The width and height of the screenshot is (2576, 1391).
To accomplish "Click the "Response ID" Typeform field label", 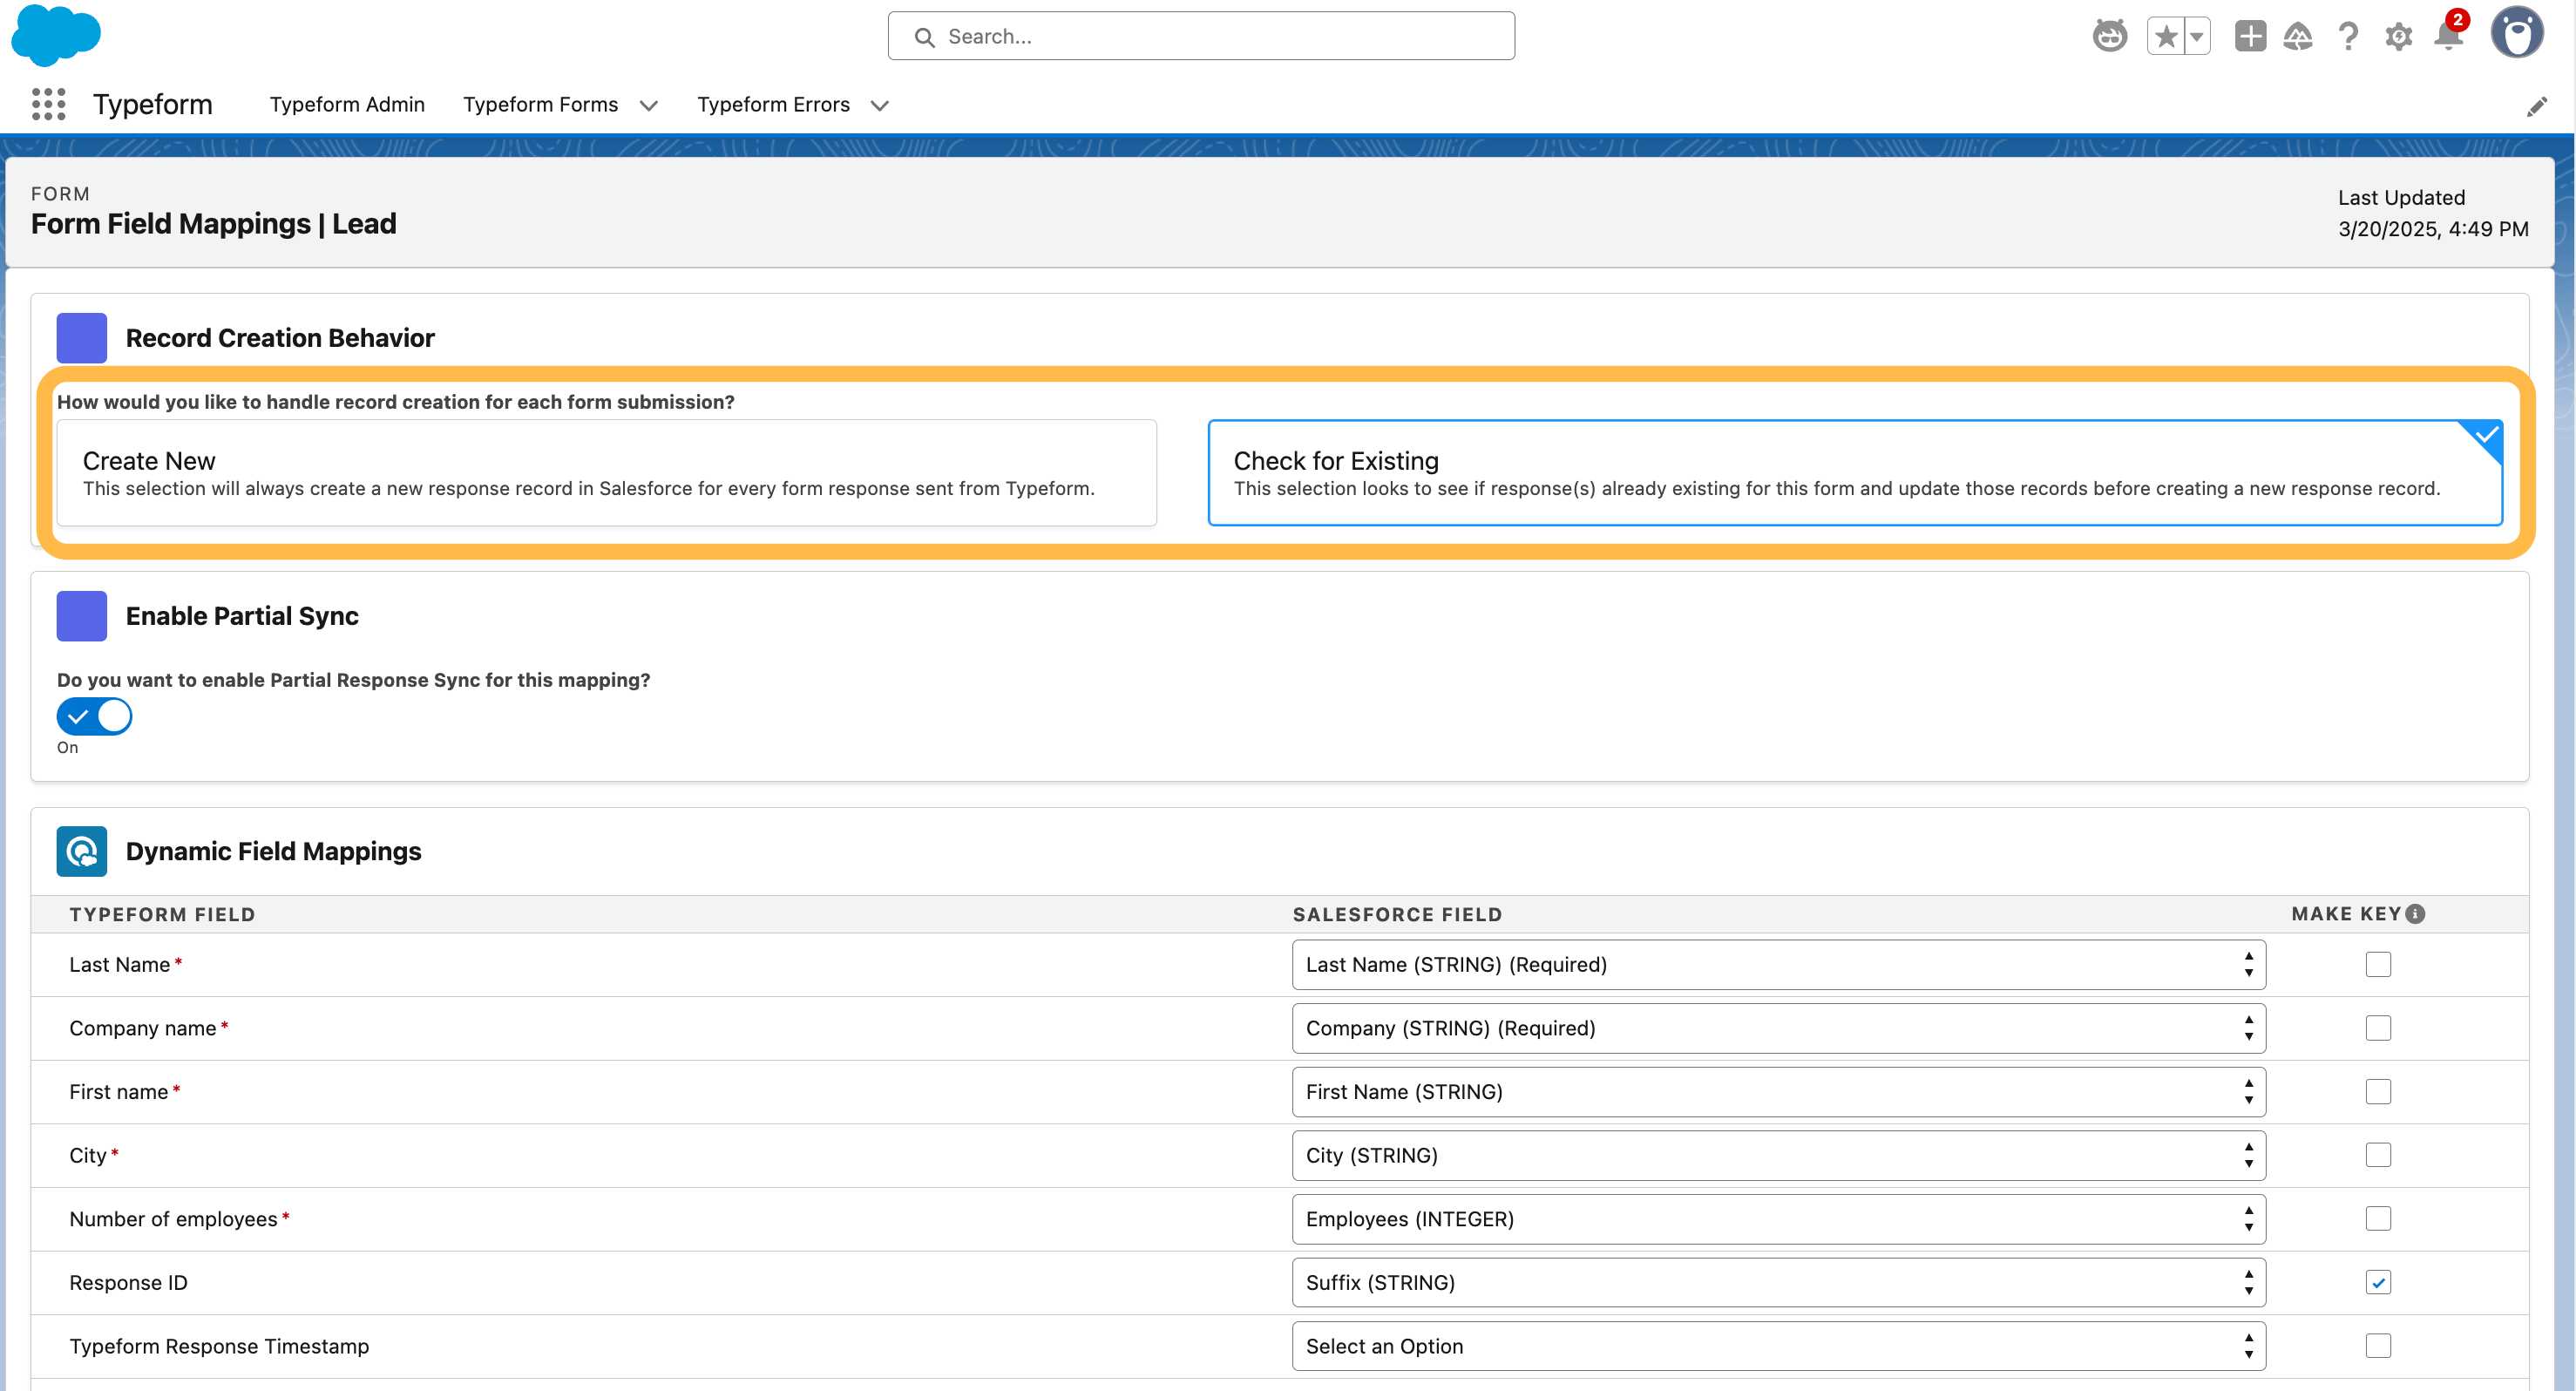I will pyautogui.click(x=128, y=1283).
